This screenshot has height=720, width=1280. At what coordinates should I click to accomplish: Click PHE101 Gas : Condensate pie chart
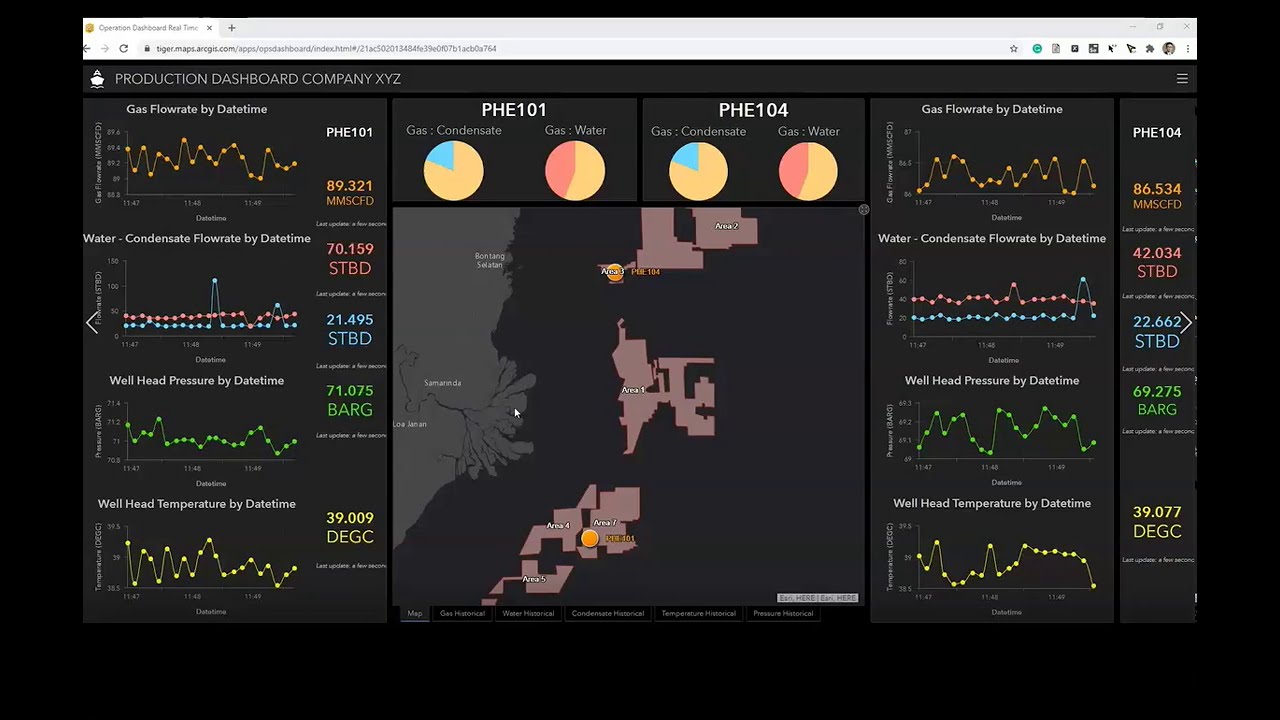point(454,170)
